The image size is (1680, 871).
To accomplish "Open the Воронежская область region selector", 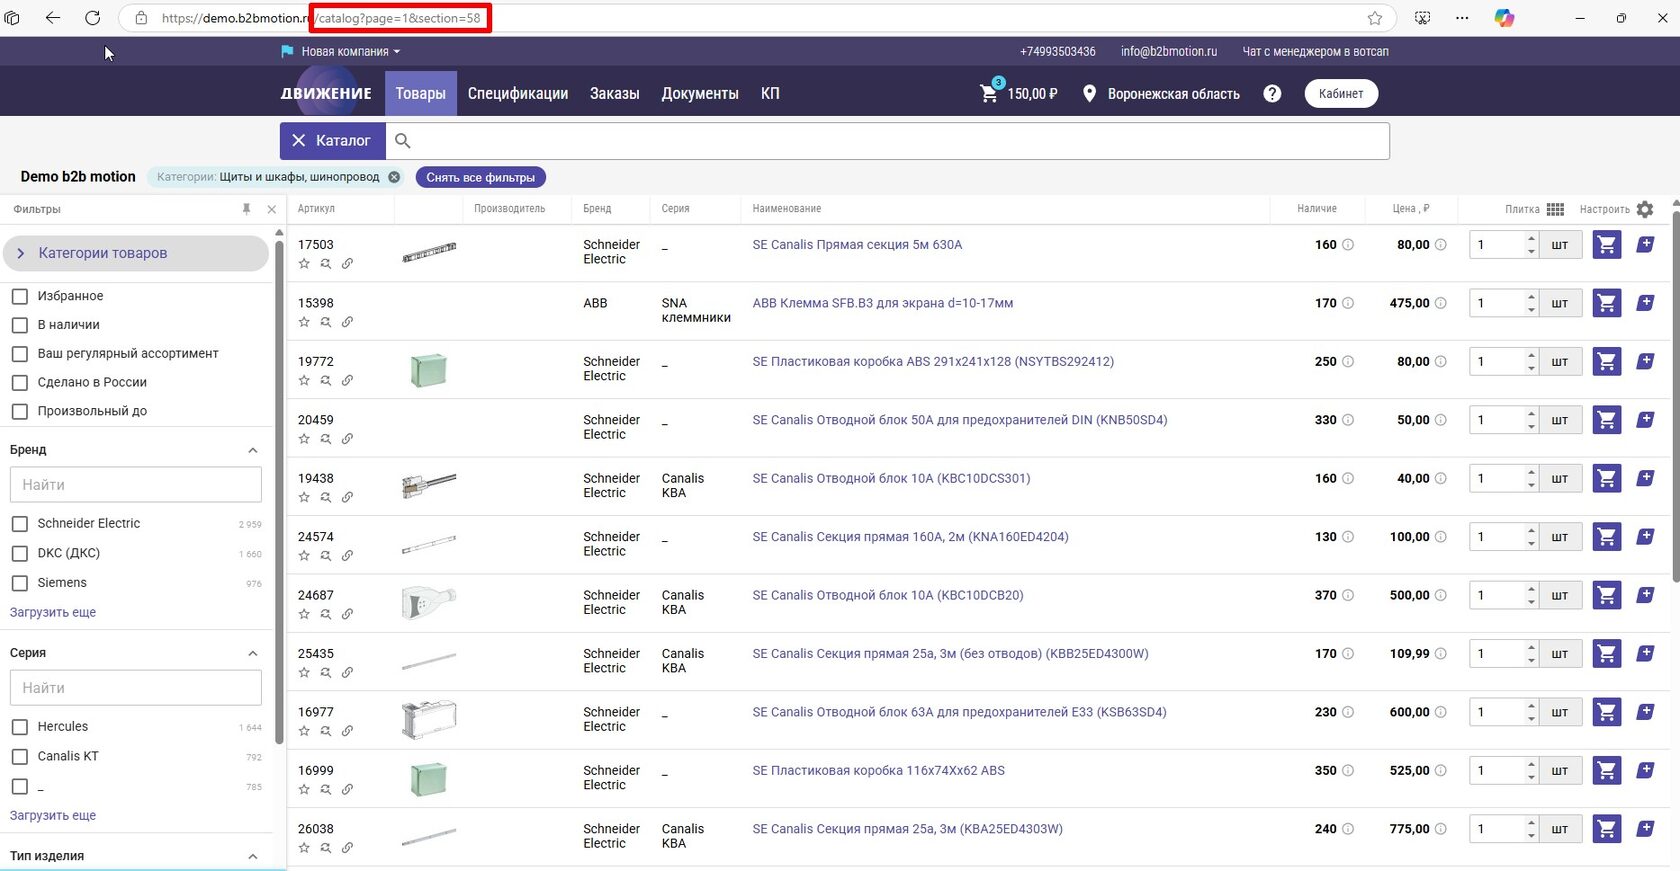I will point(1162,94).
